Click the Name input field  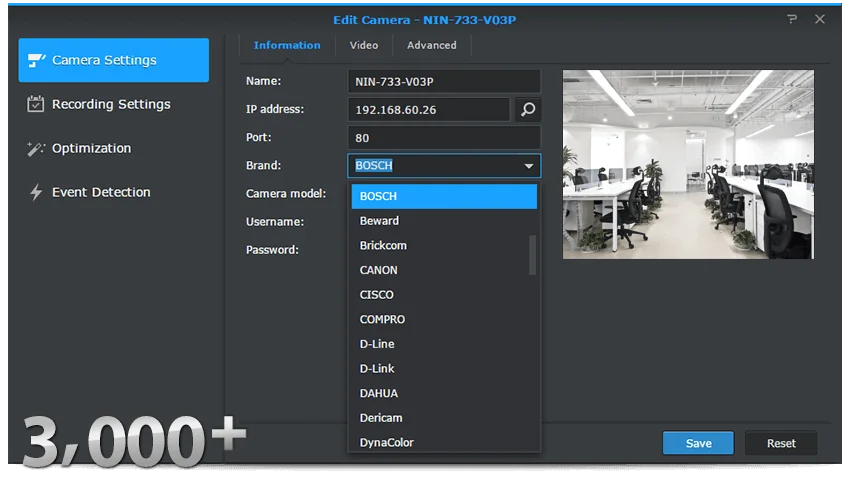[444, 81]
